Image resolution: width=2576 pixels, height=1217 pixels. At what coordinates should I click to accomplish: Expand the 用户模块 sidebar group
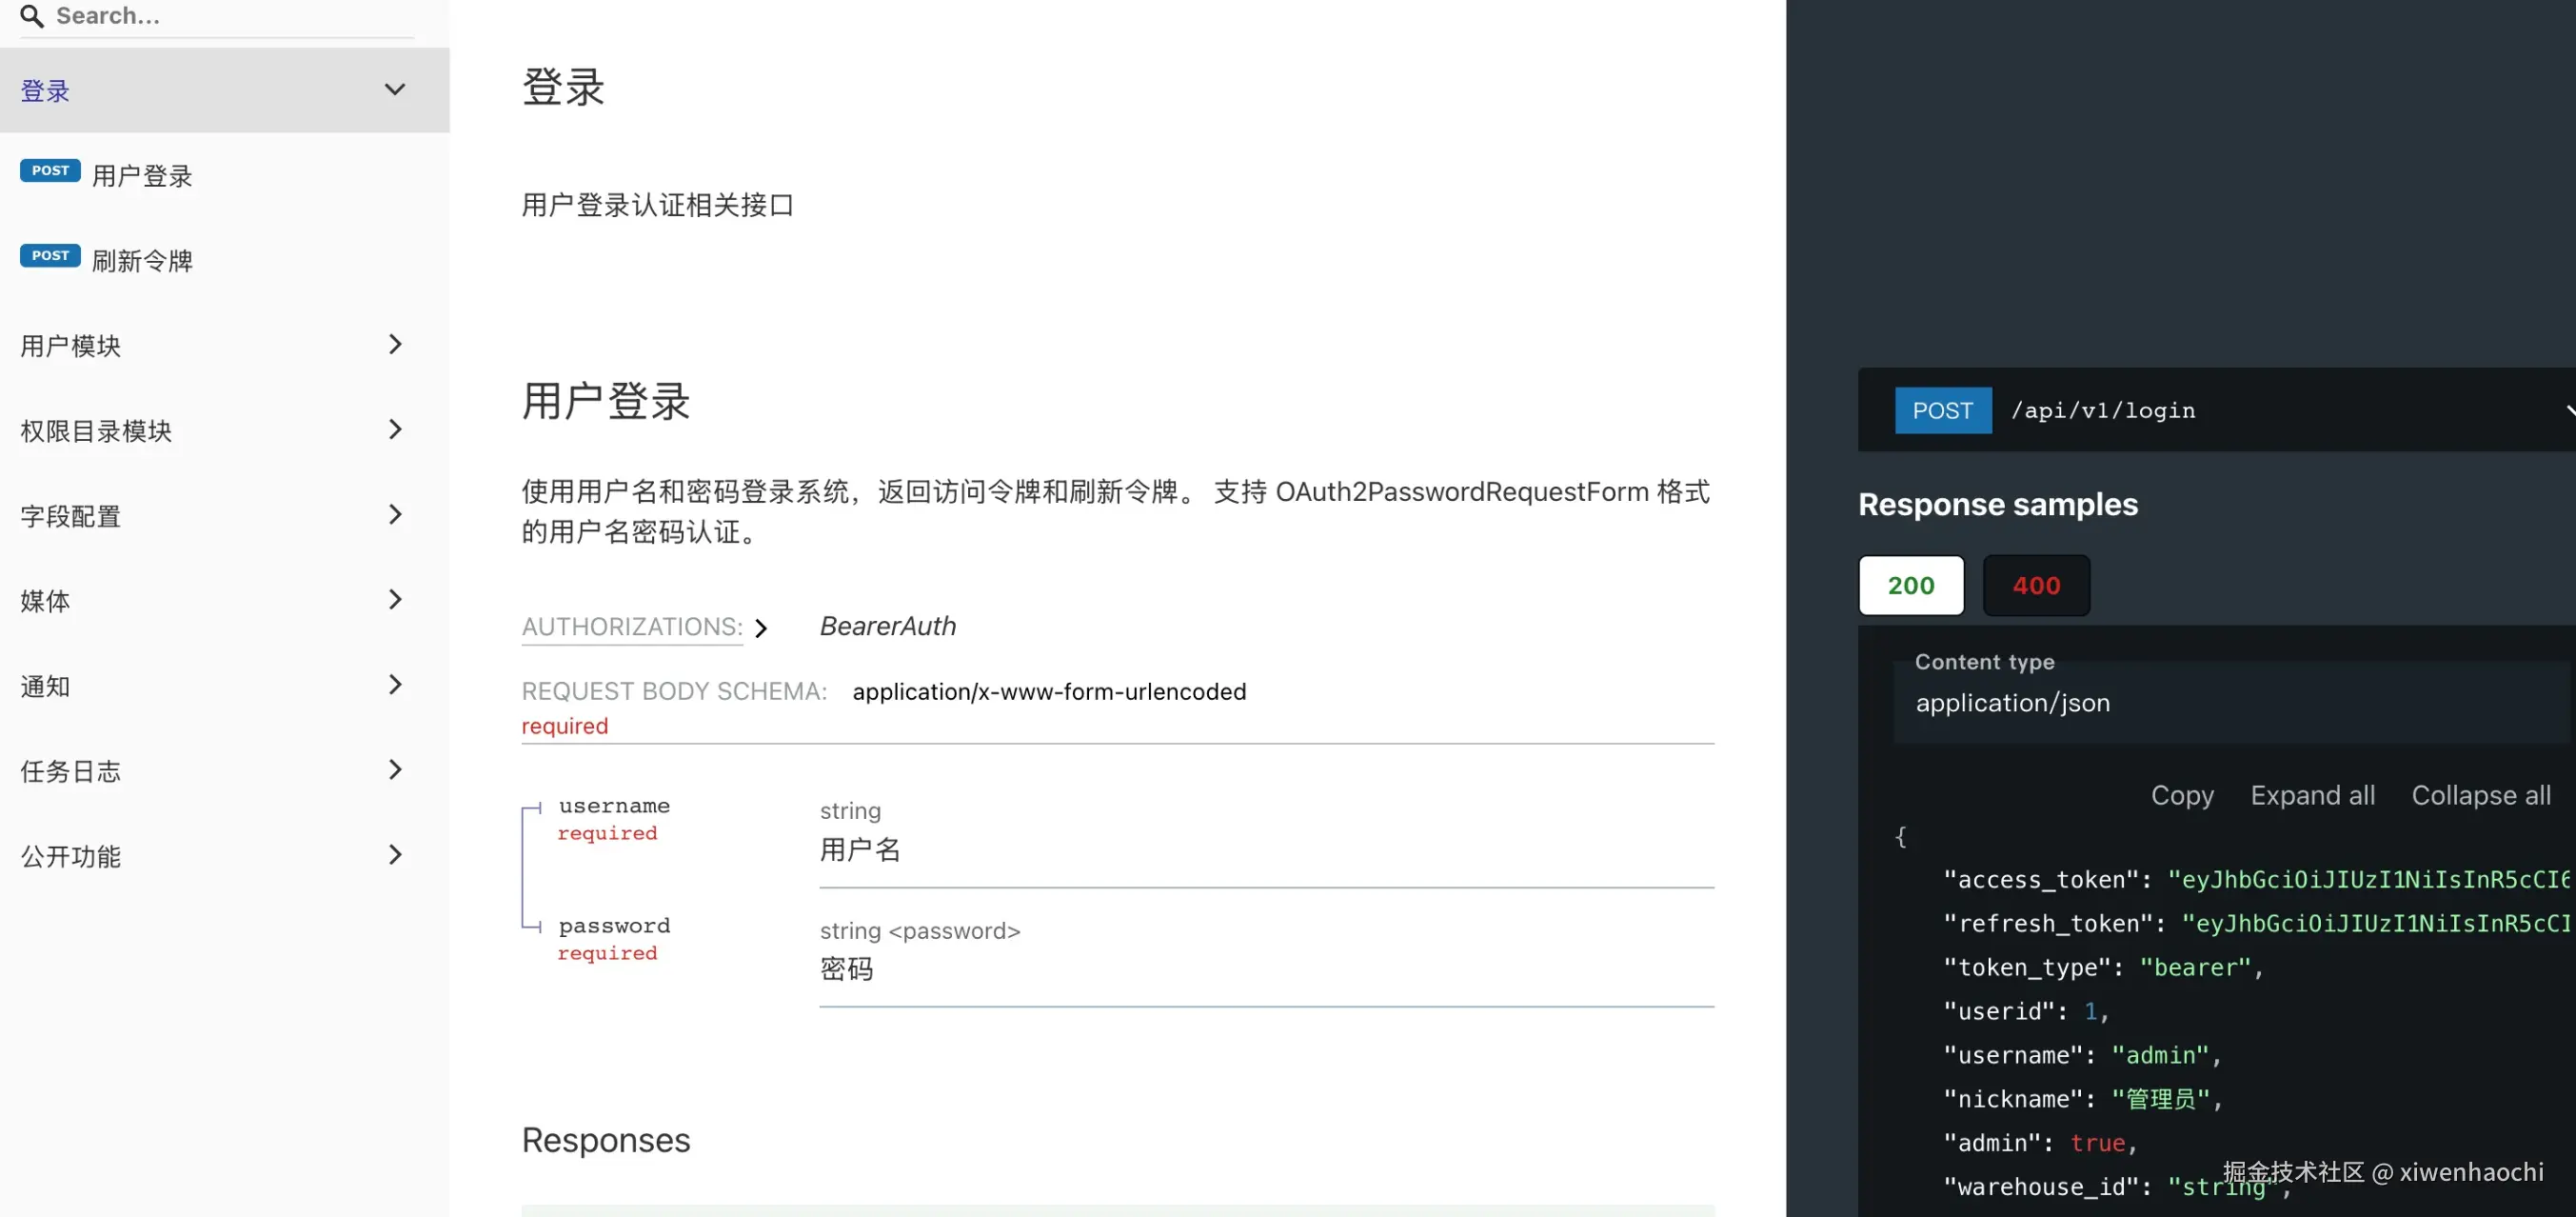71,345
